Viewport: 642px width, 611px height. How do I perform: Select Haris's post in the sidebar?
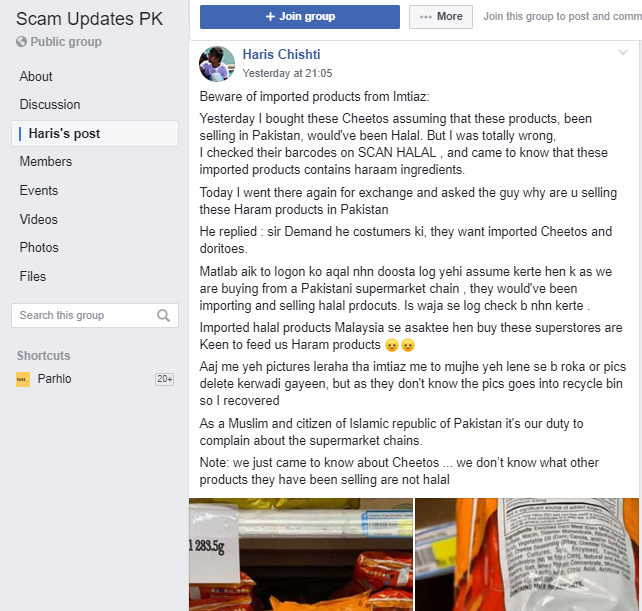point(95,134)
